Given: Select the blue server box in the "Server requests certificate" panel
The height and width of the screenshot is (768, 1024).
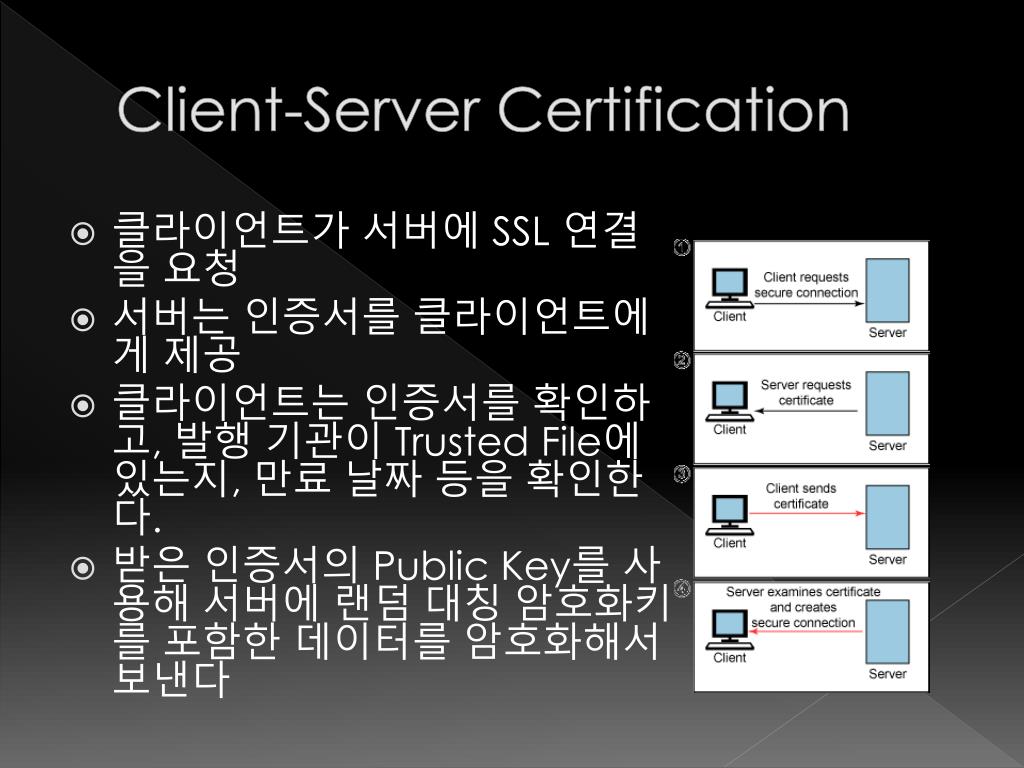Looking at the screenshot, I should pos(888,404).
